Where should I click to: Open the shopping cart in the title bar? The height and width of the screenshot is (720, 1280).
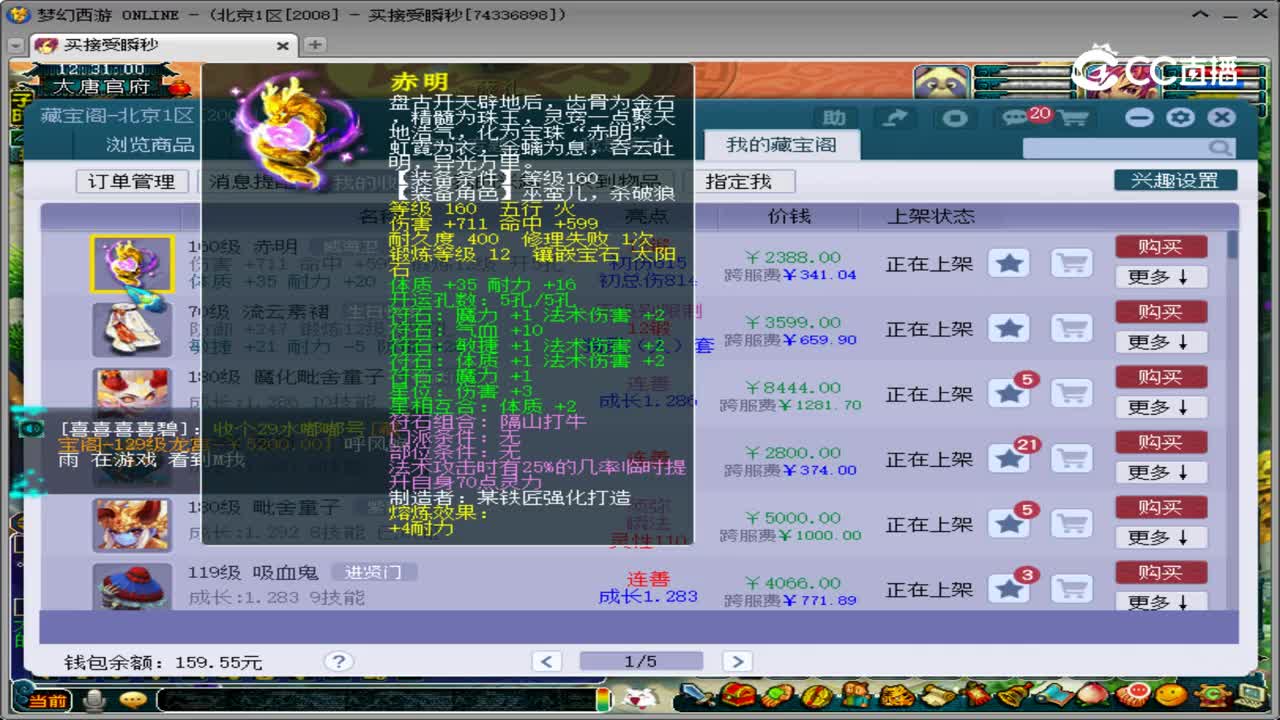(1073, 118)
